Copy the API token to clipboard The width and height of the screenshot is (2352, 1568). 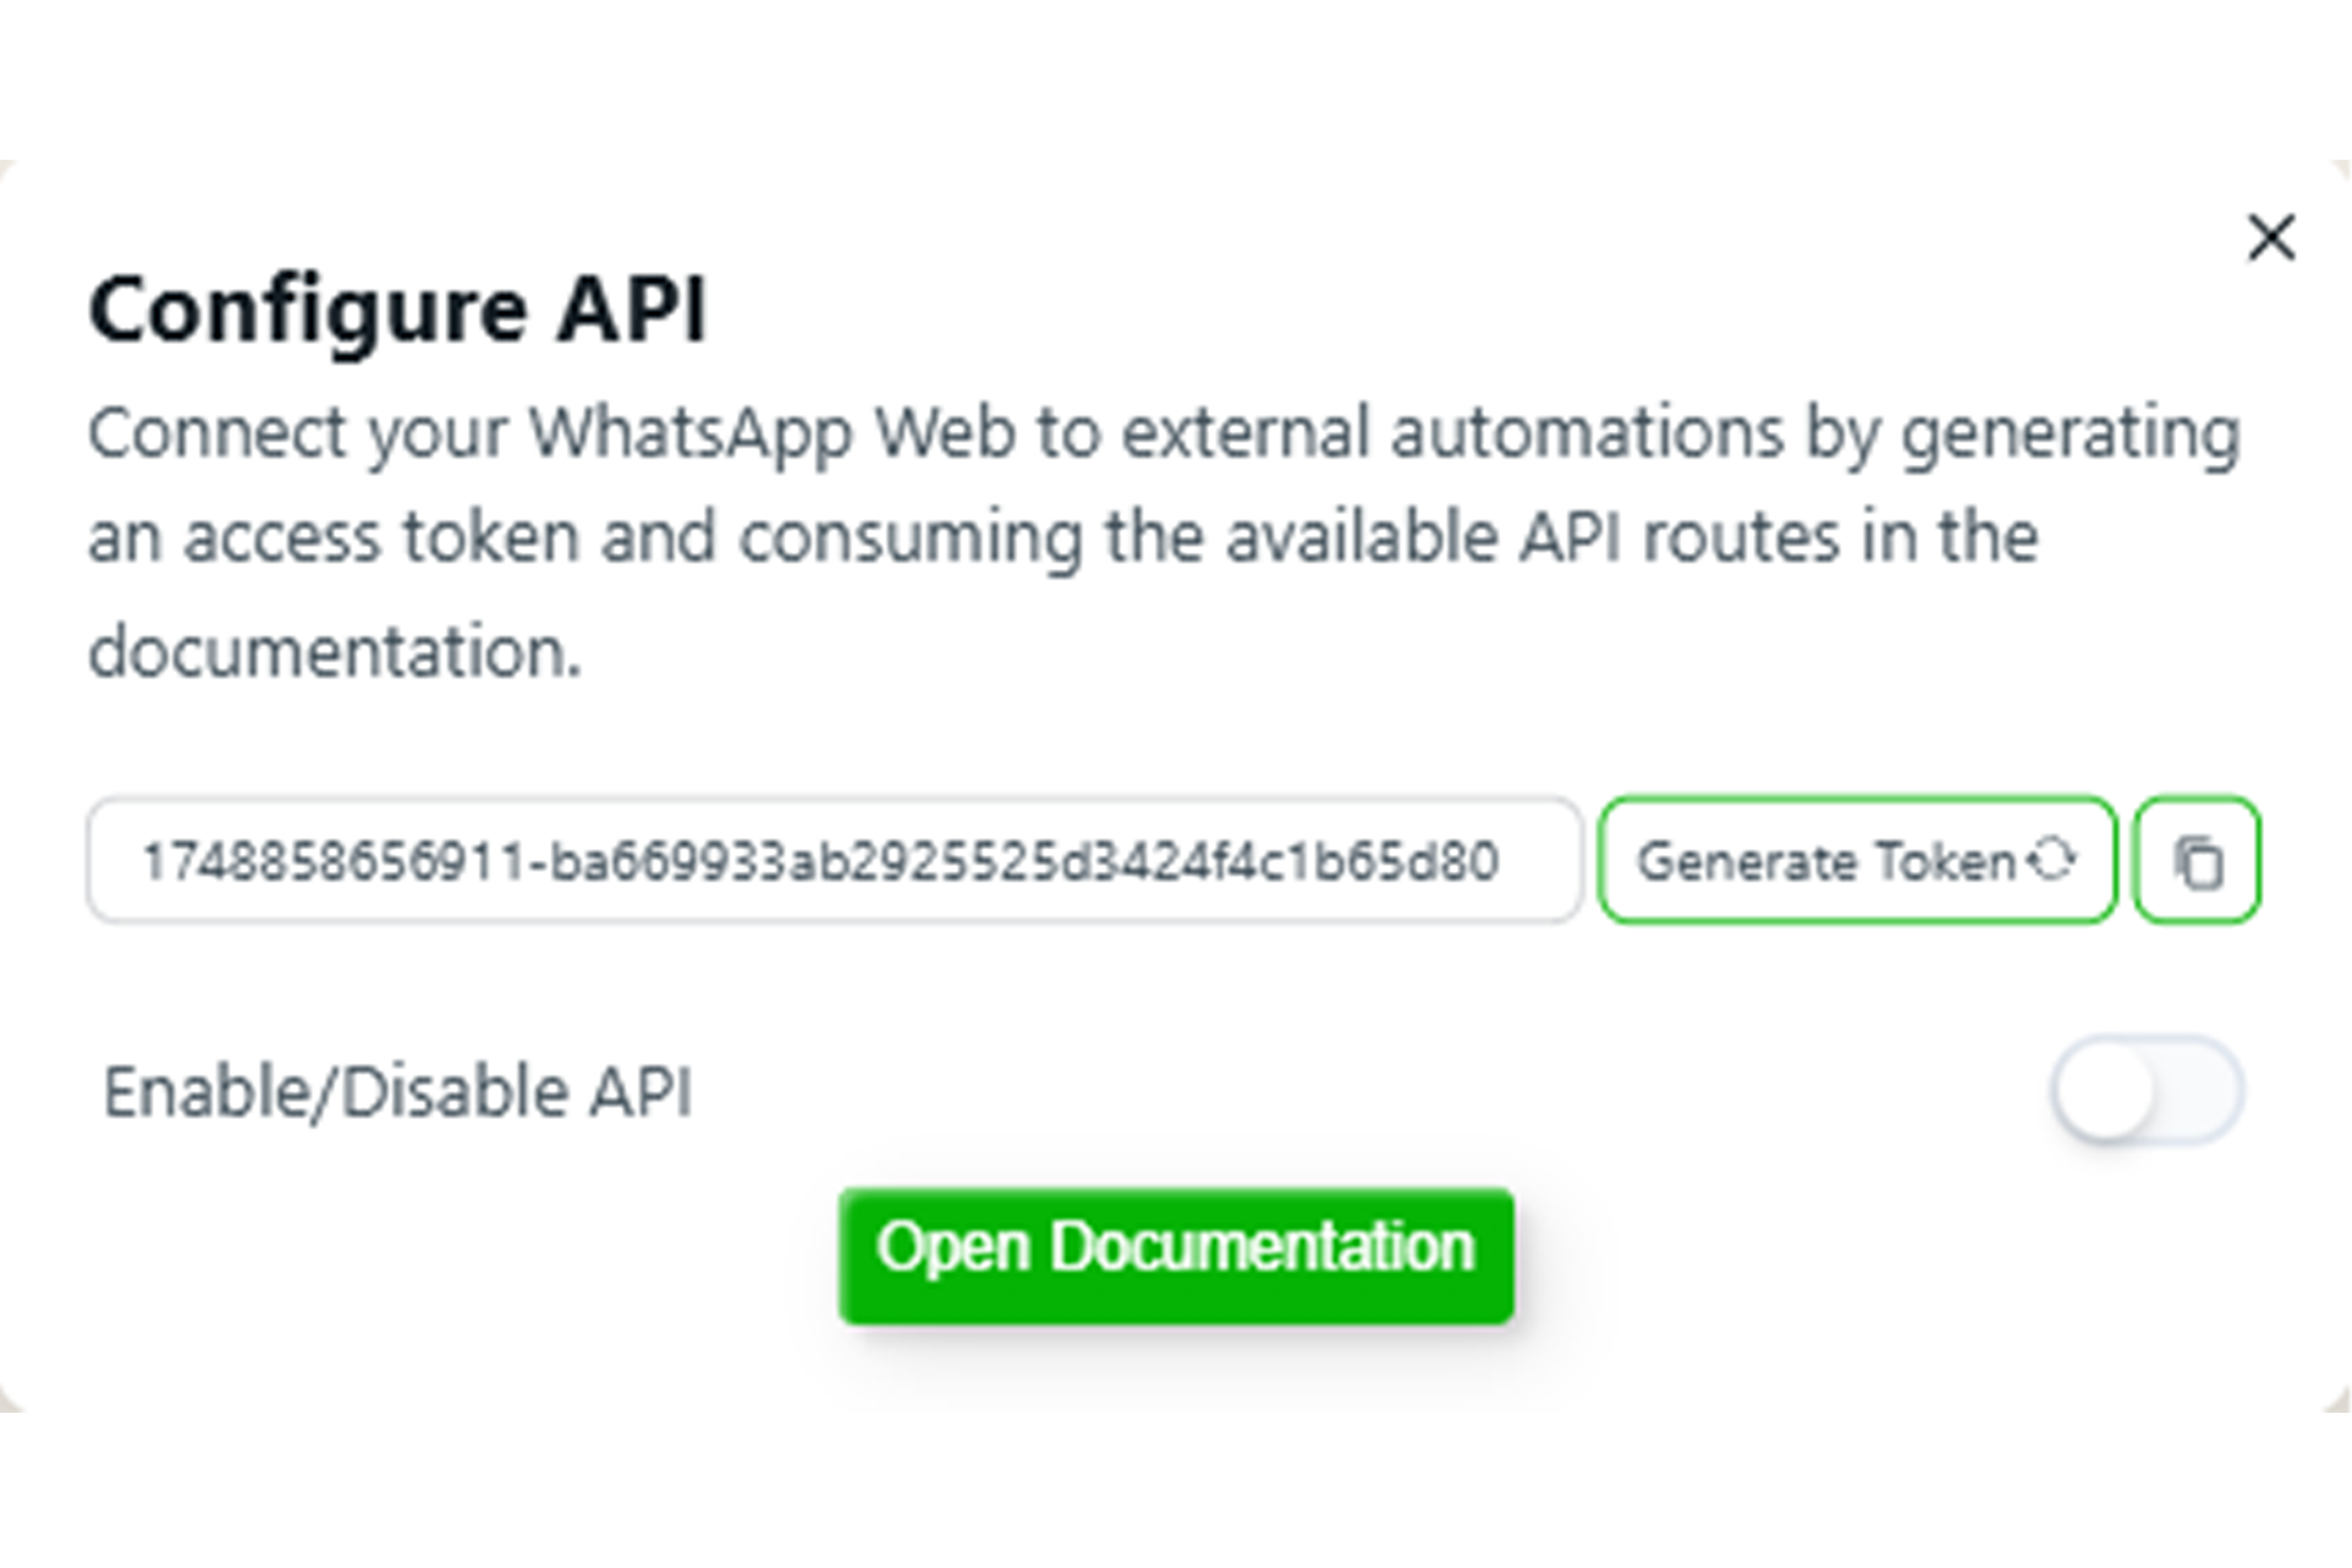click(x=2197, y=861)
